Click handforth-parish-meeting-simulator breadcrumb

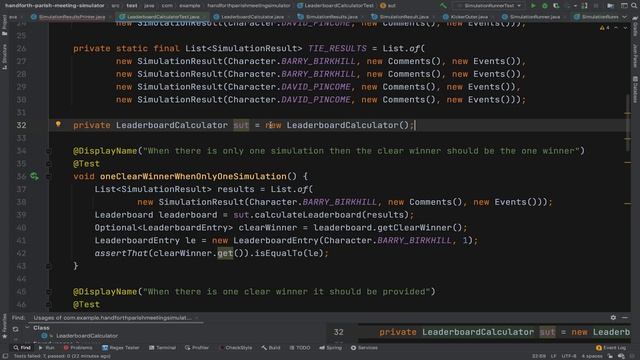(55, 6)
